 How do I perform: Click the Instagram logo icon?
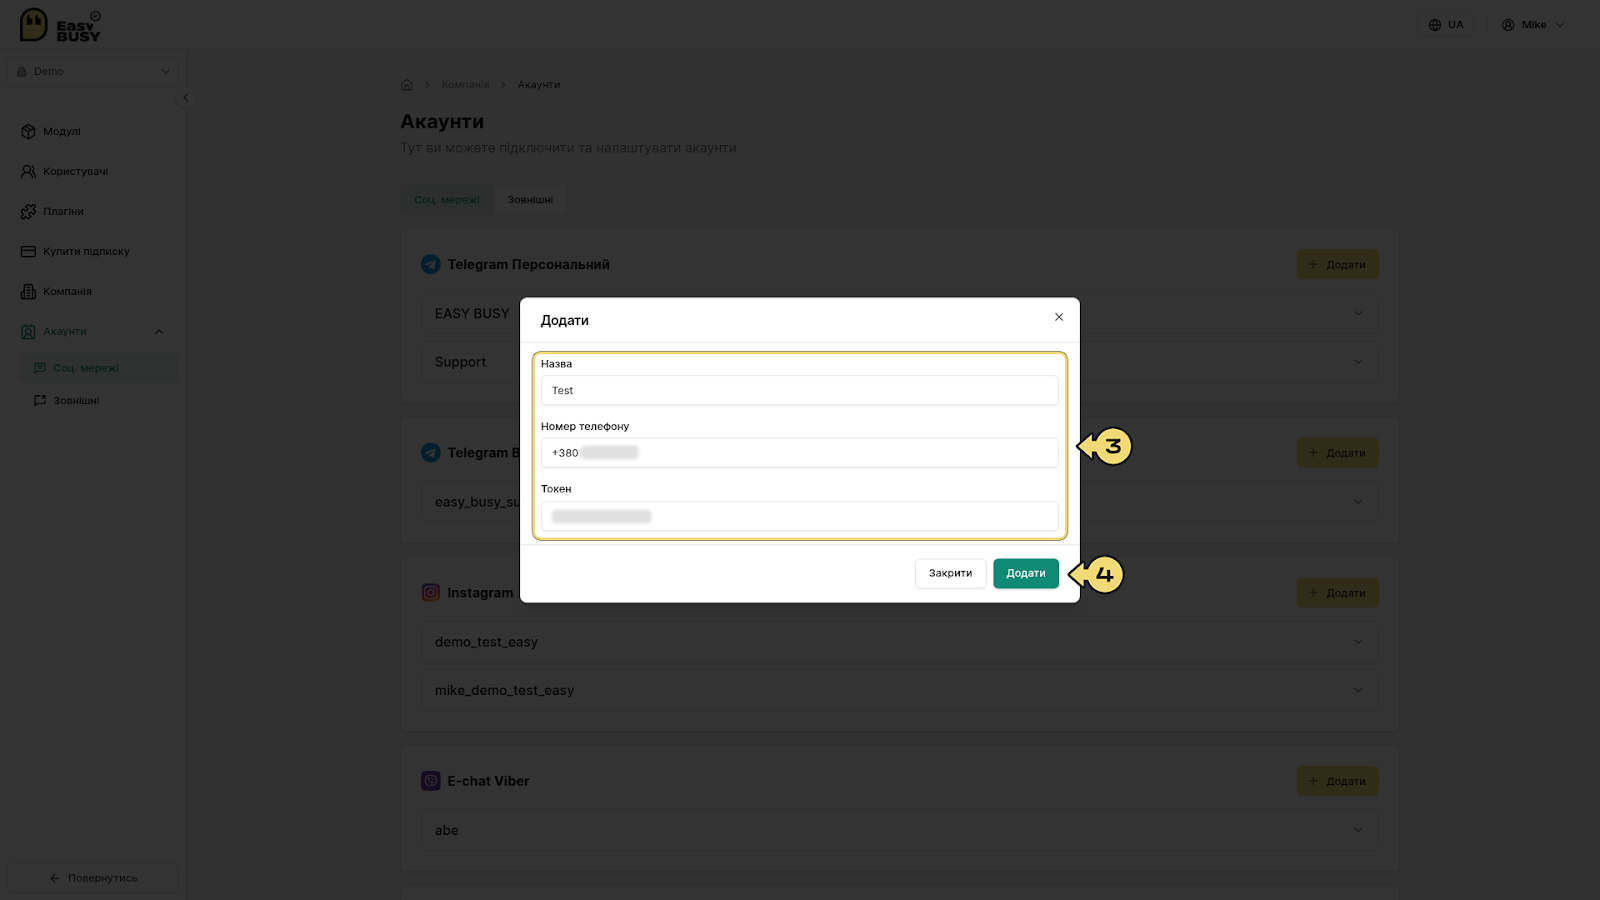click(431, 593)
